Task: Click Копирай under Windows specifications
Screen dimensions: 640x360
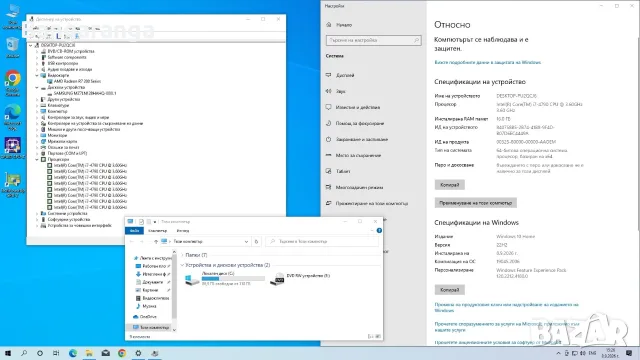Action: (449, 290)
